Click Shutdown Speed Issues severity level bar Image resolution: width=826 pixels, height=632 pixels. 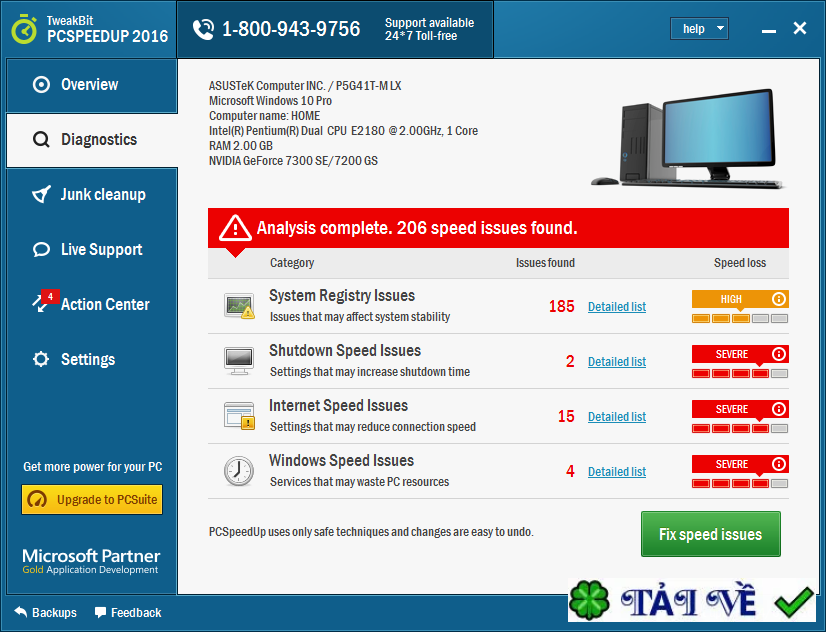click(740, 373)
